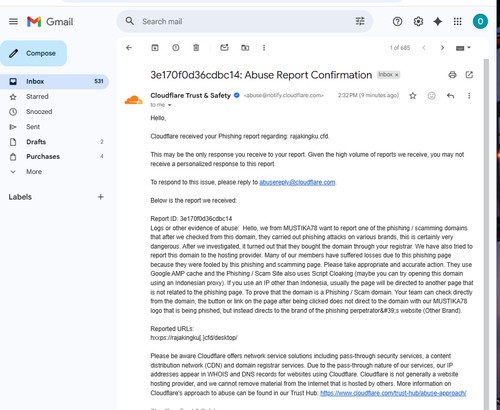
Task: Remove the Inbox label from email
Action: (397, 75)
